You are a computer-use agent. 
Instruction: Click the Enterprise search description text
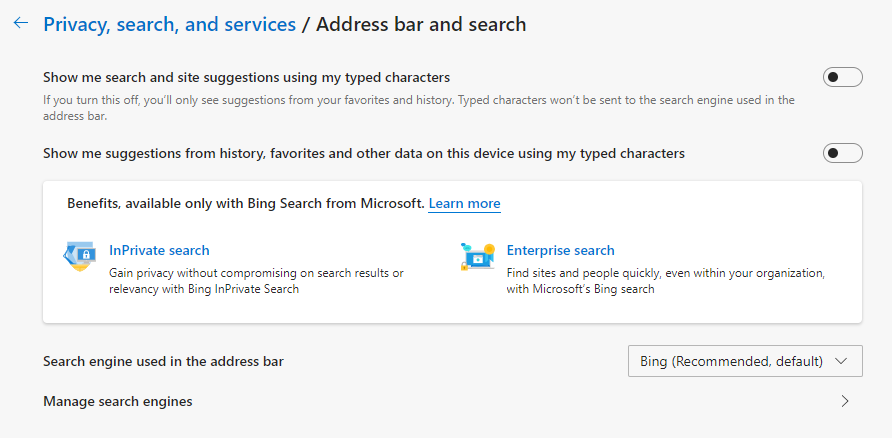coord(665,281)
